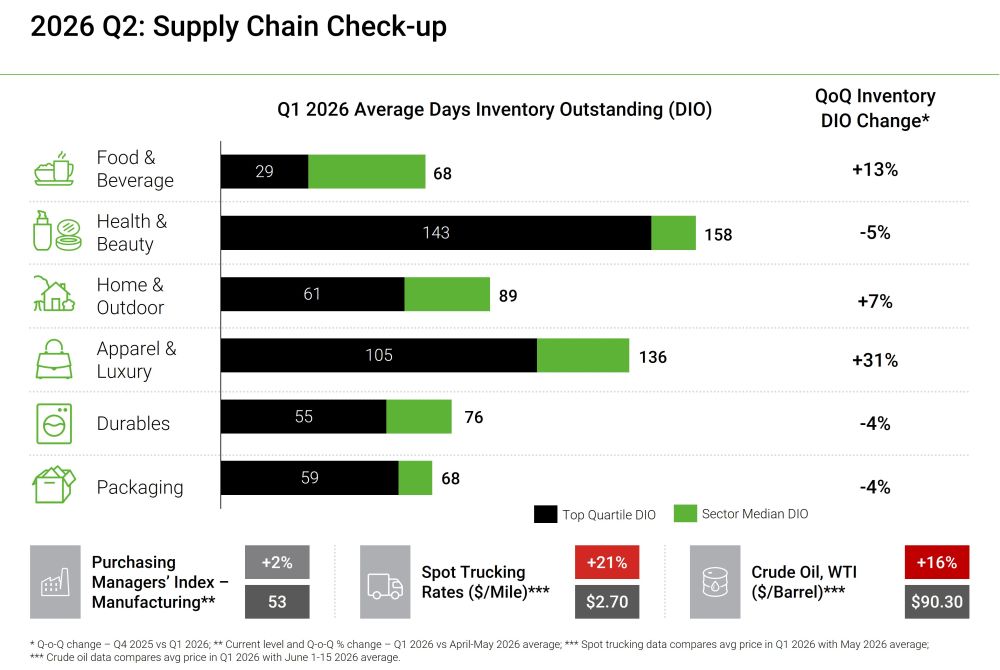Click the red +16% crude oil change box
Image resolution: width=1000 pixels, height=670 pixels.
point(937,562)
